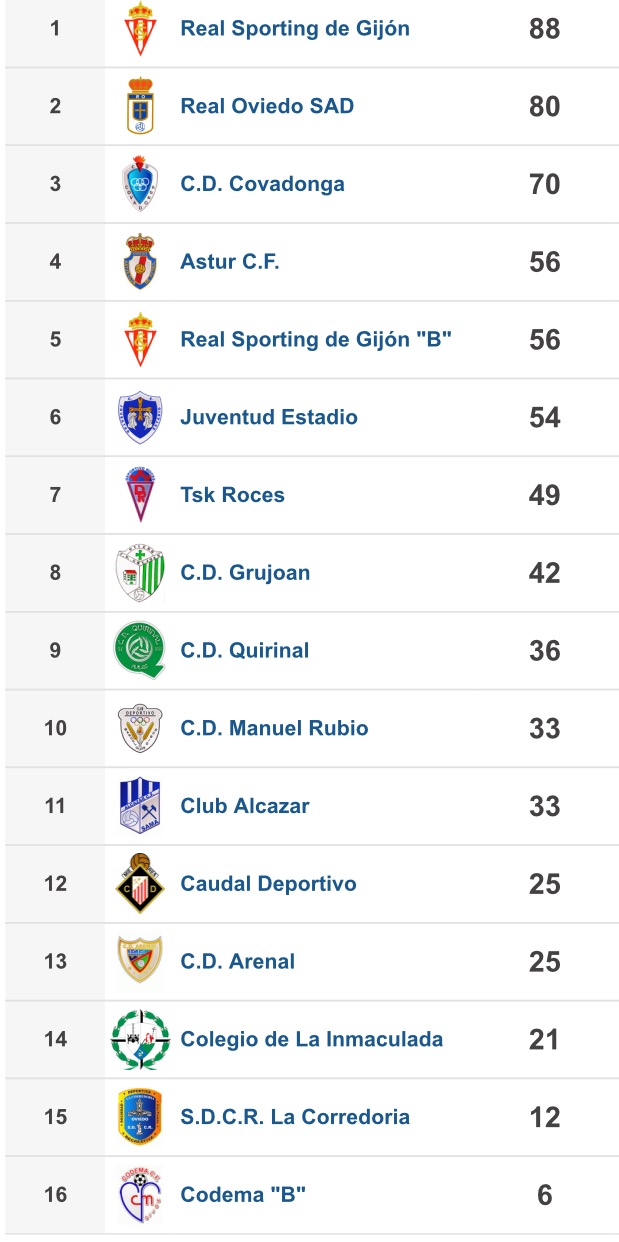
Task: Open the Real Sporting de Gijón "B" link
Action: [316, 339]
